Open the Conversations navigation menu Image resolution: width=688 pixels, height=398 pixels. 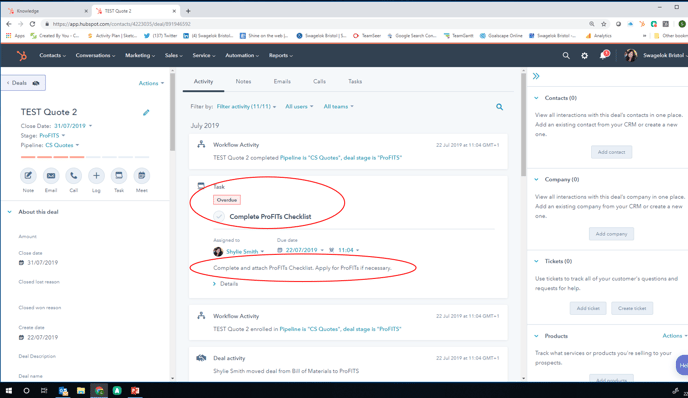[95, 56]
